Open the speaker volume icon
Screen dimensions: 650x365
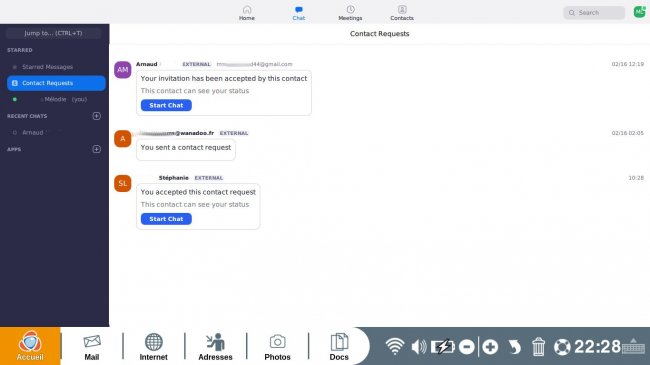(419, 347)
